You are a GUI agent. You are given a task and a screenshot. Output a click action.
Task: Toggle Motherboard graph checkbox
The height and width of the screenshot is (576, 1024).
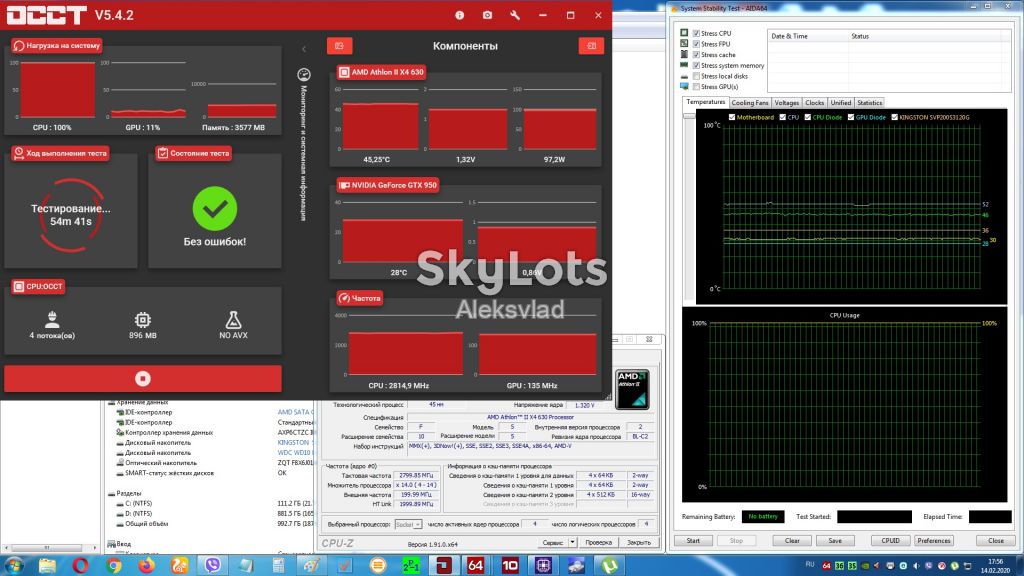click(x=731, y=118)
